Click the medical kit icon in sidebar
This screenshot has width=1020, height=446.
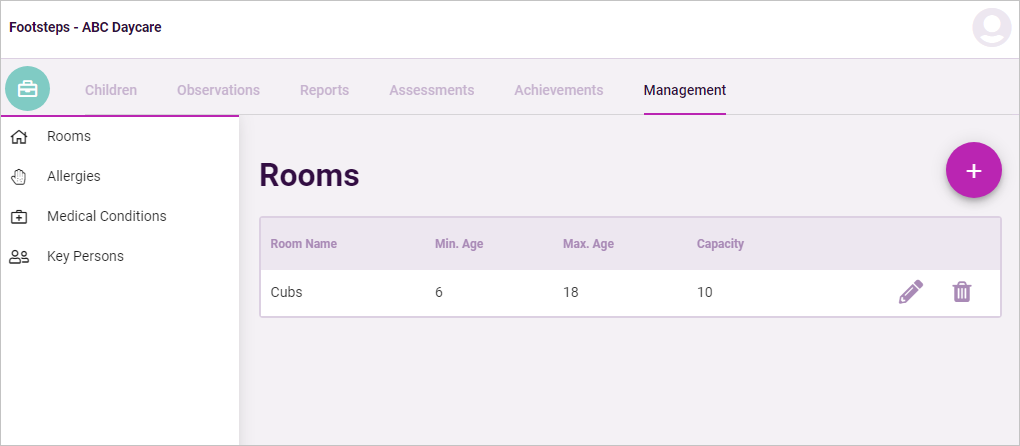pyautogui.click(x=20, y=216)
